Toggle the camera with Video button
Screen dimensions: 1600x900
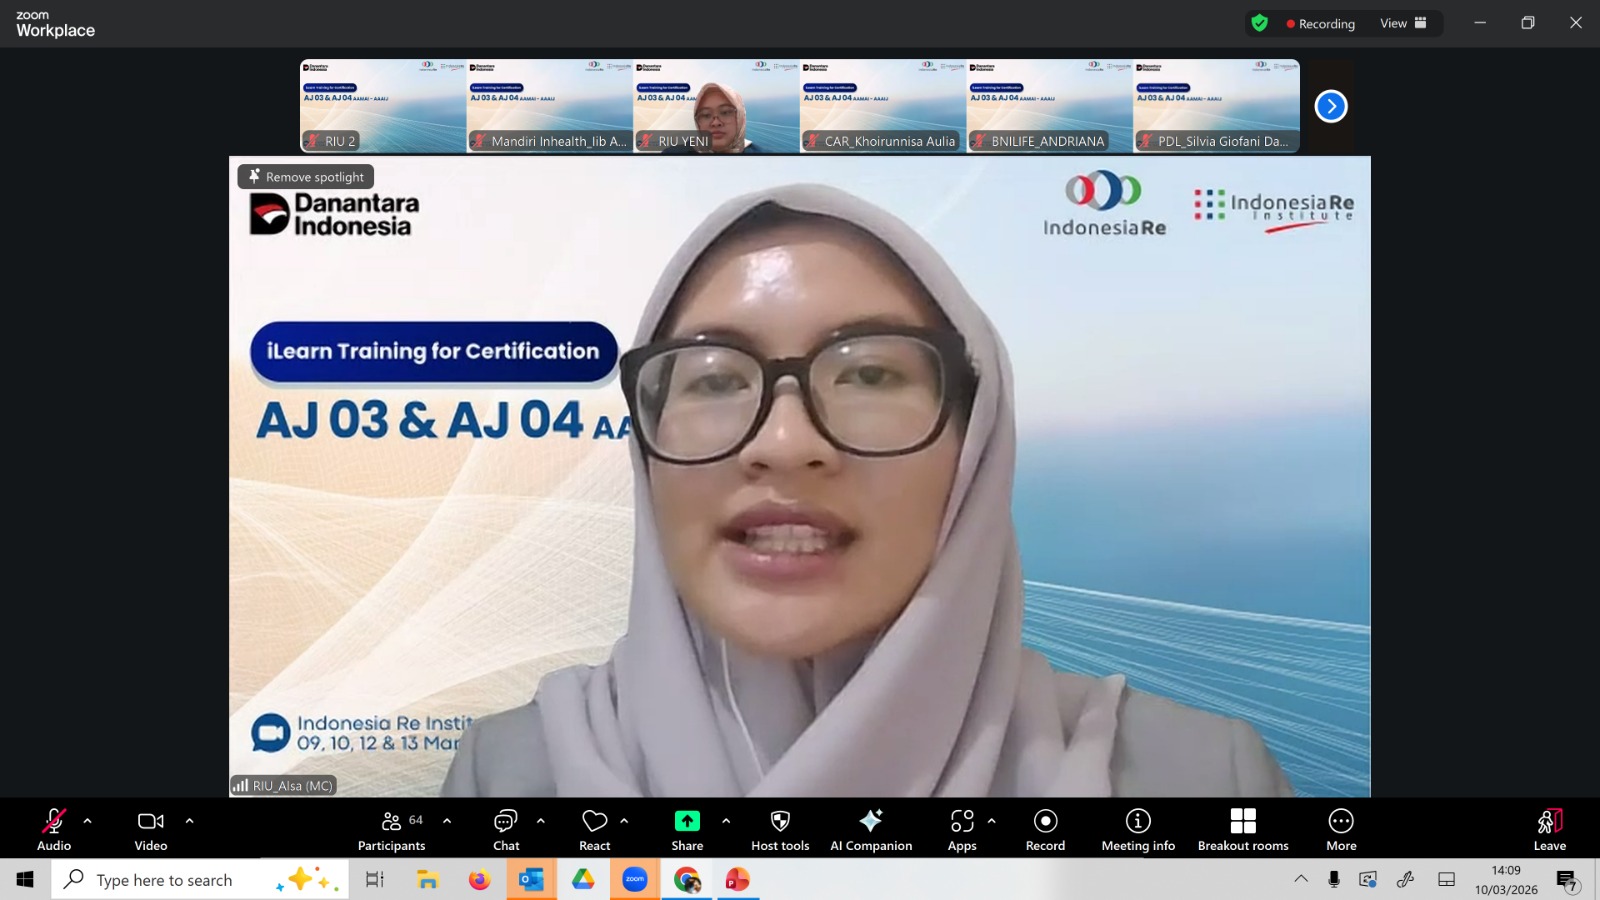151,830
